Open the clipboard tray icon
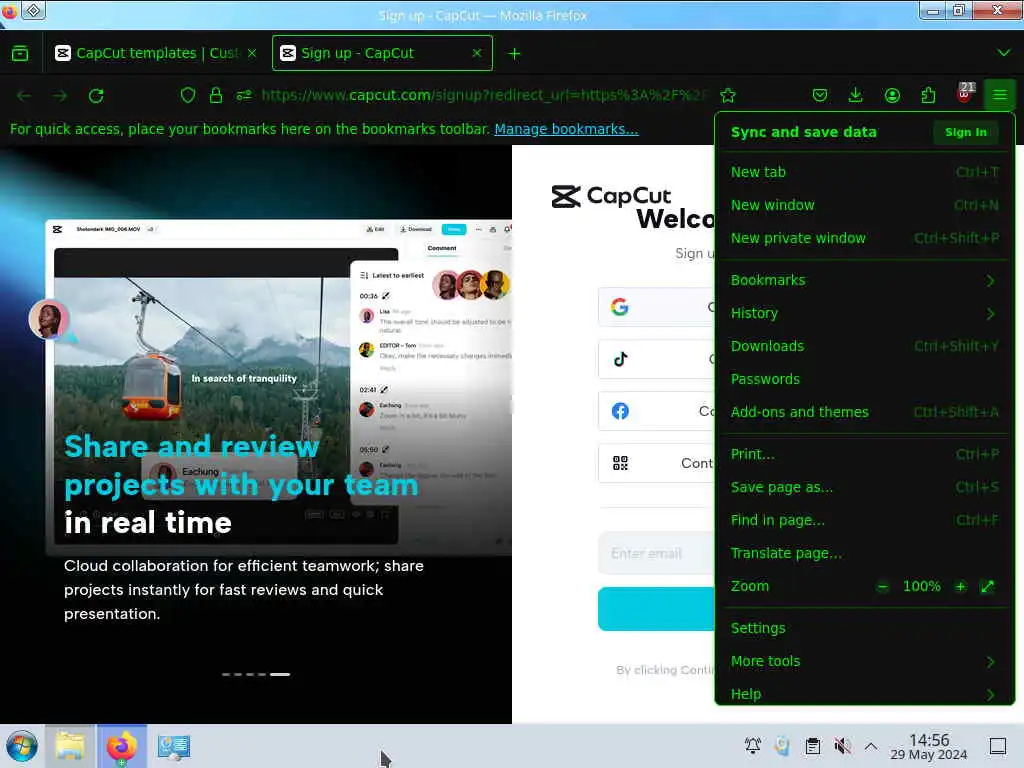Viewport: 1024px width, 768px height. coord(812,745)
